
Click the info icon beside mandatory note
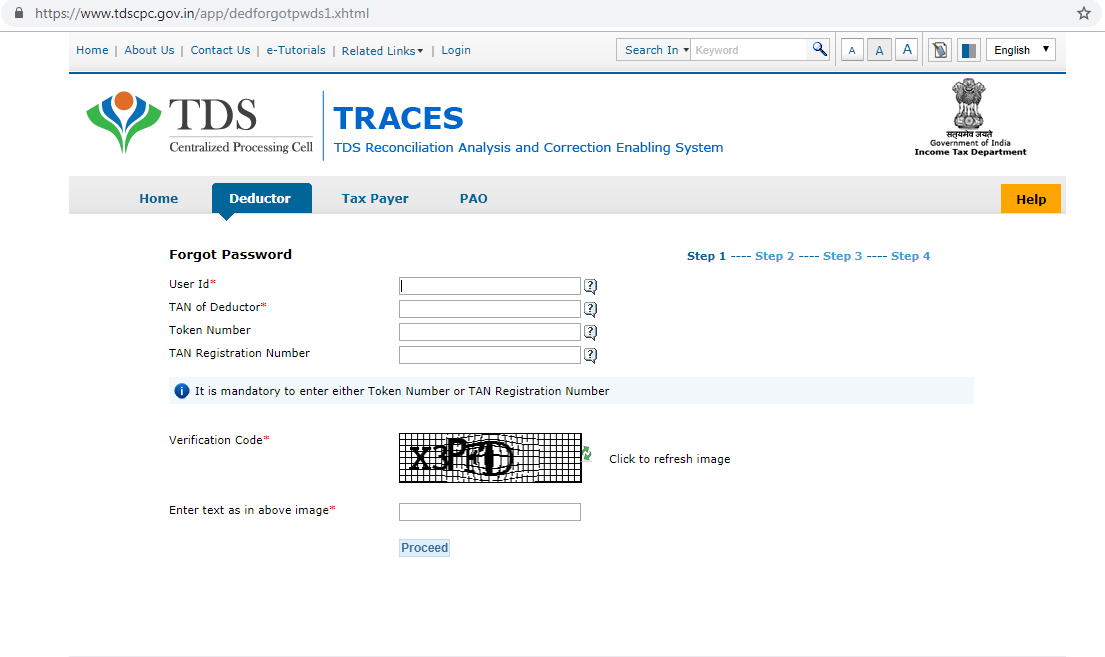(182, 391)
